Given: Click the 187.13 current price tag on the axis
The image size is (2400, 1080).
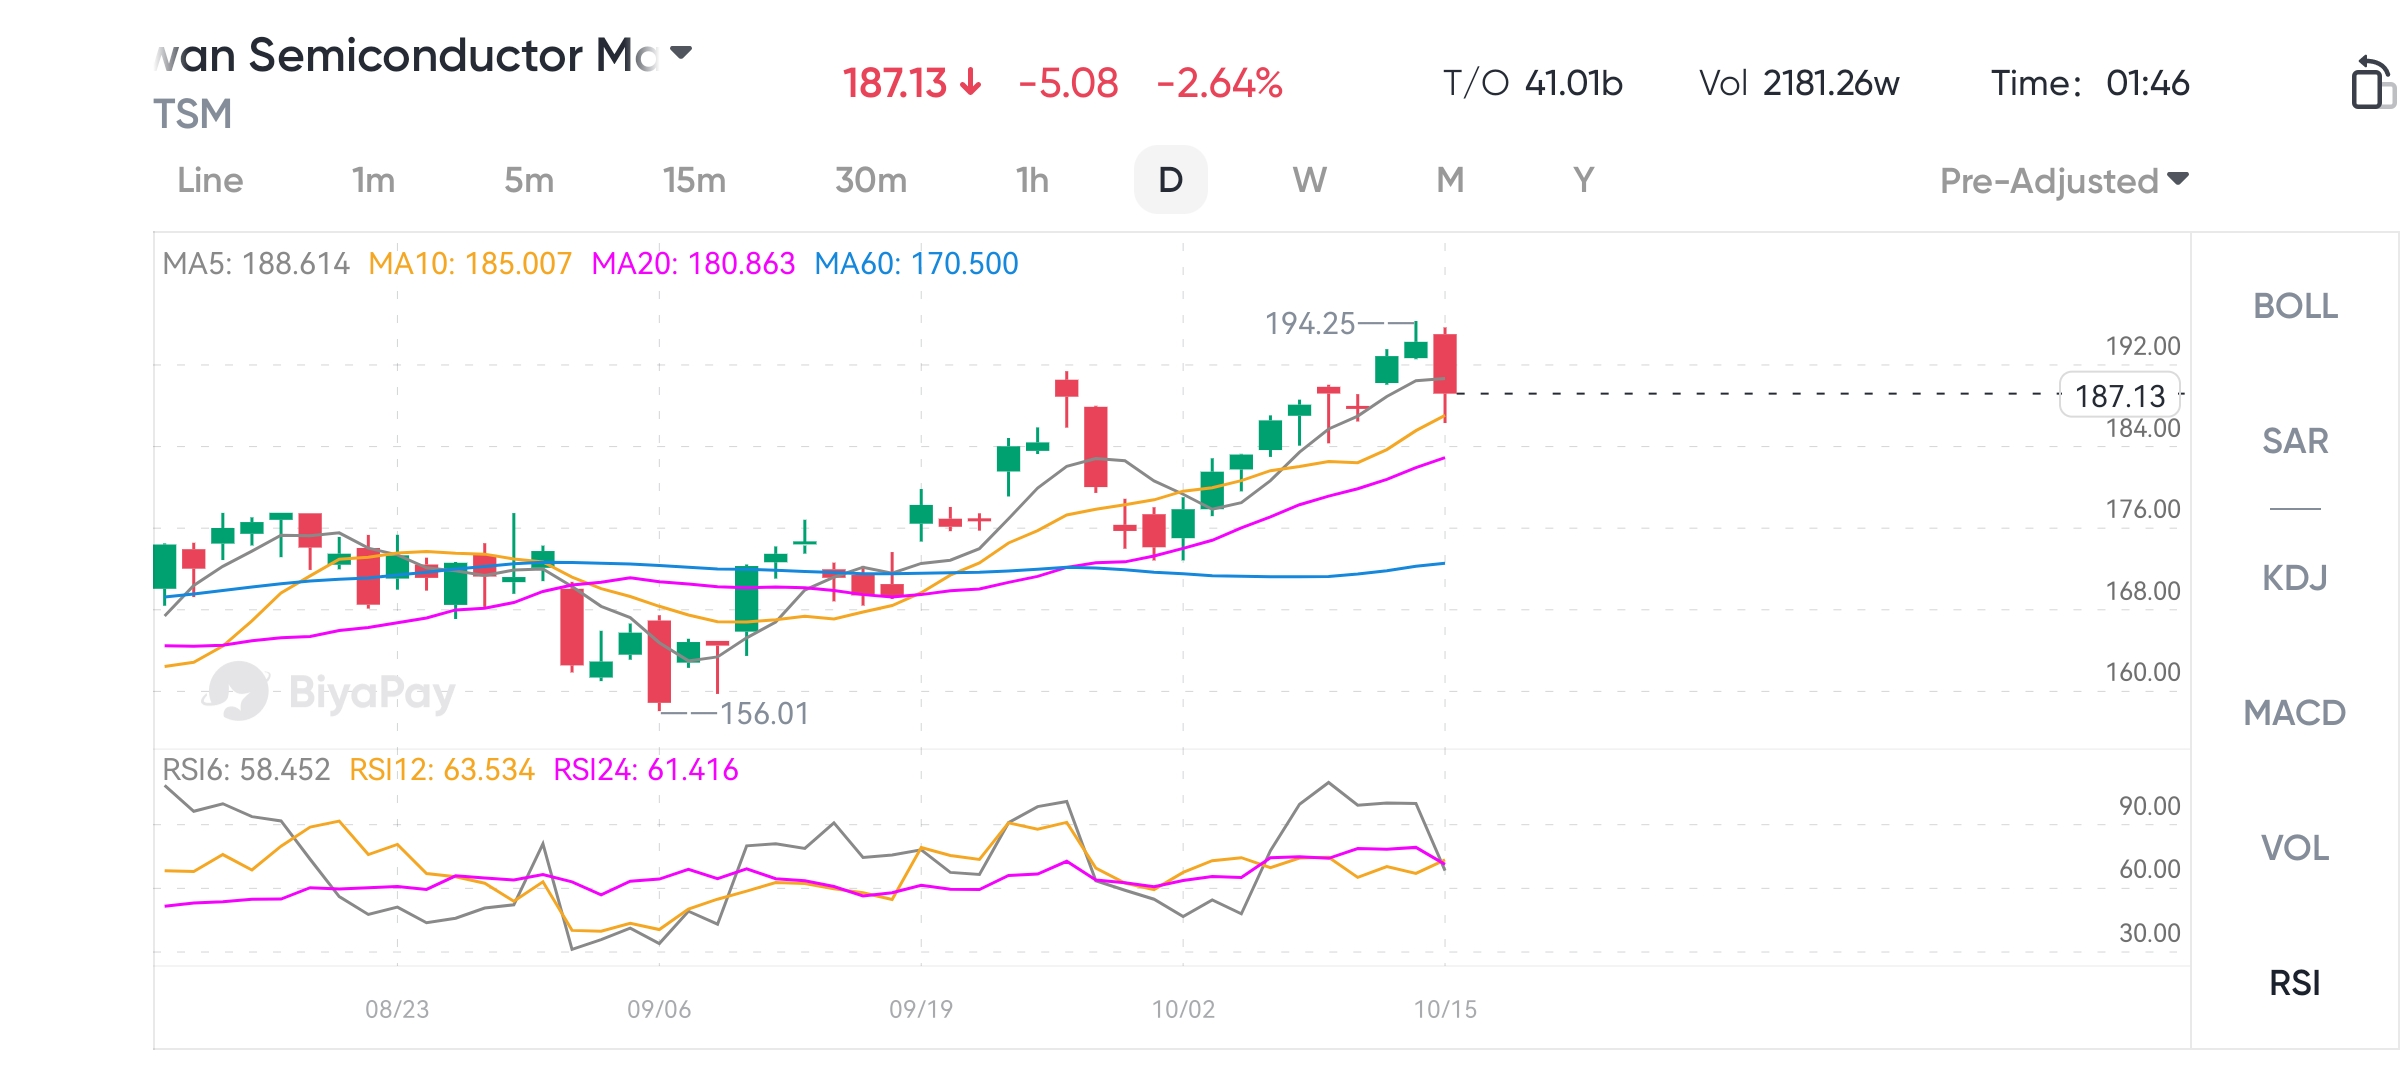Looking at the screenshot, I should coord(2120,396).
